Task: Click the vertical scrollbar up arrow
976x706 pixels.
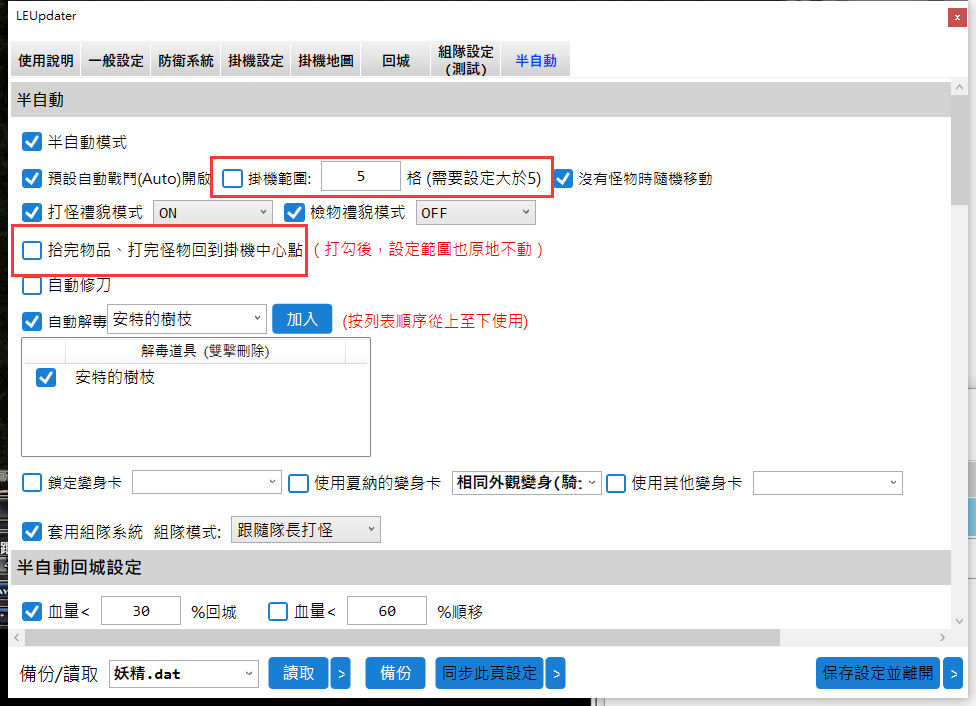Action: pyautogui.click(x=959, y=88)
